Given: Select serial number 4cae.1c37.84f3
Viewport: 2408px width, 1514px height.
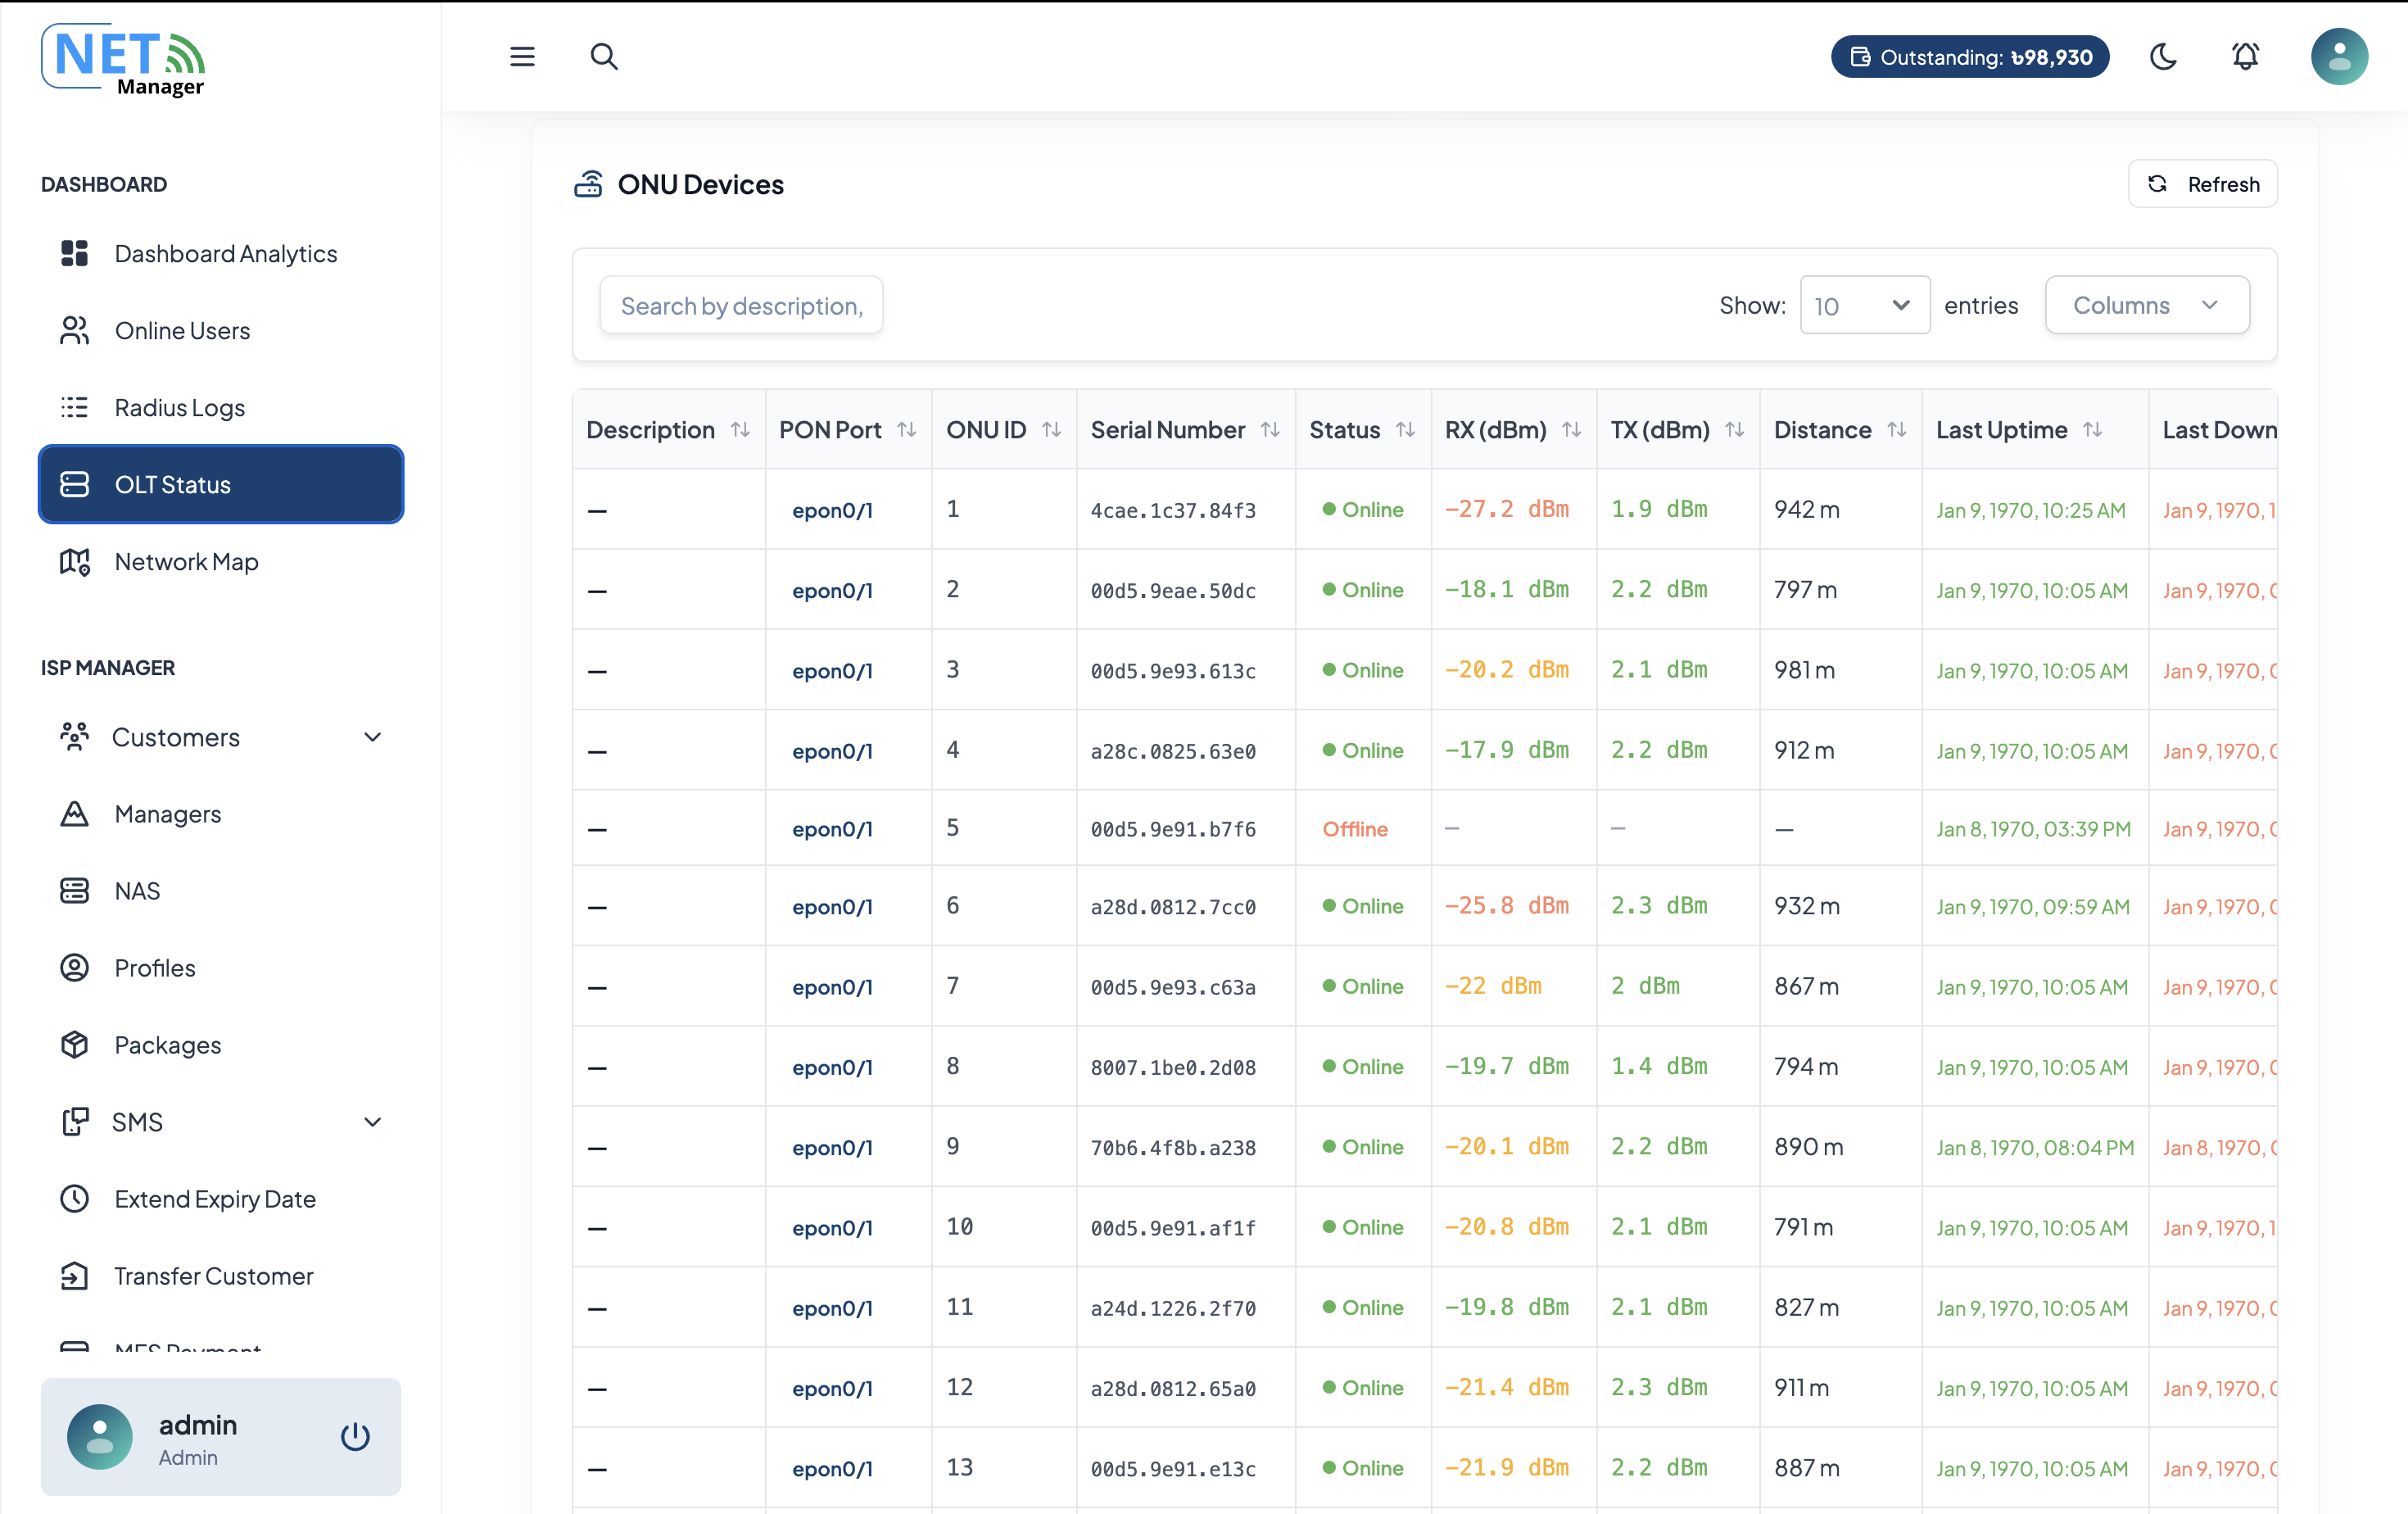Looking at the screenshot, I should click(1173, 511).
